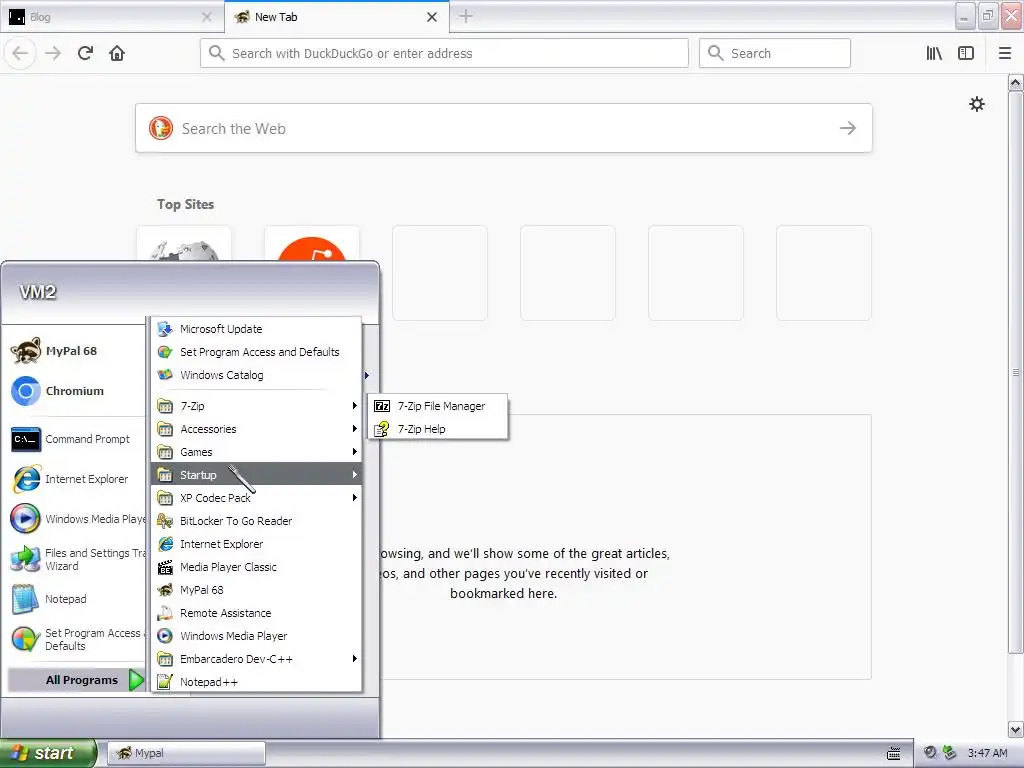
Task: Reload the current page
Action: click(85, 53)
